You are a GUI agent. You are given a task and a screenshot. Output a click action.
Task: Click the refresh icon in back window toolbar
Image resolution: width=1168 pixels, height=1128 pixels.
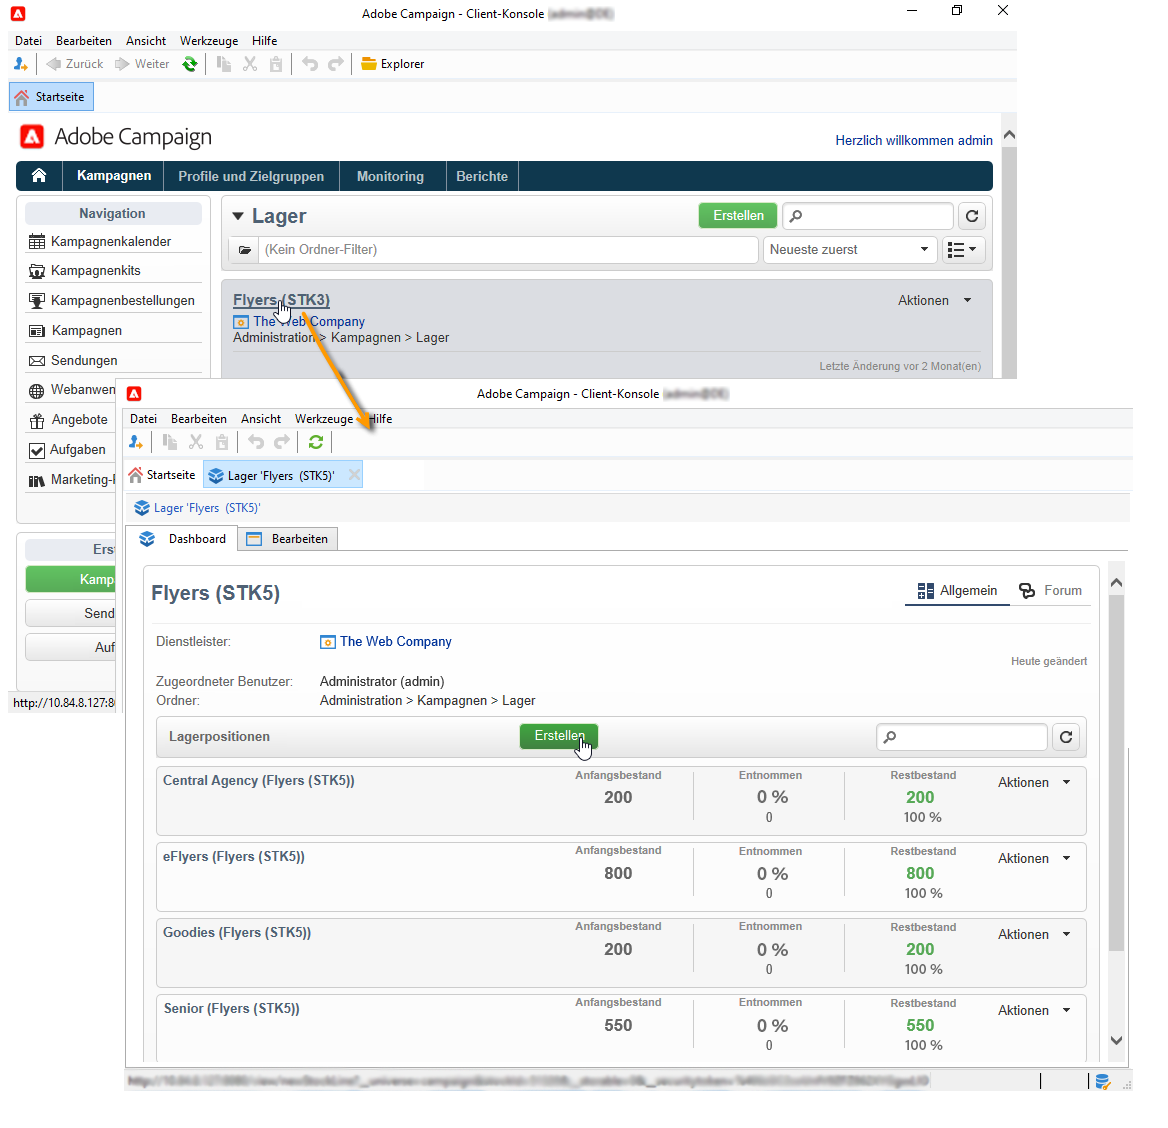point(190,64)
